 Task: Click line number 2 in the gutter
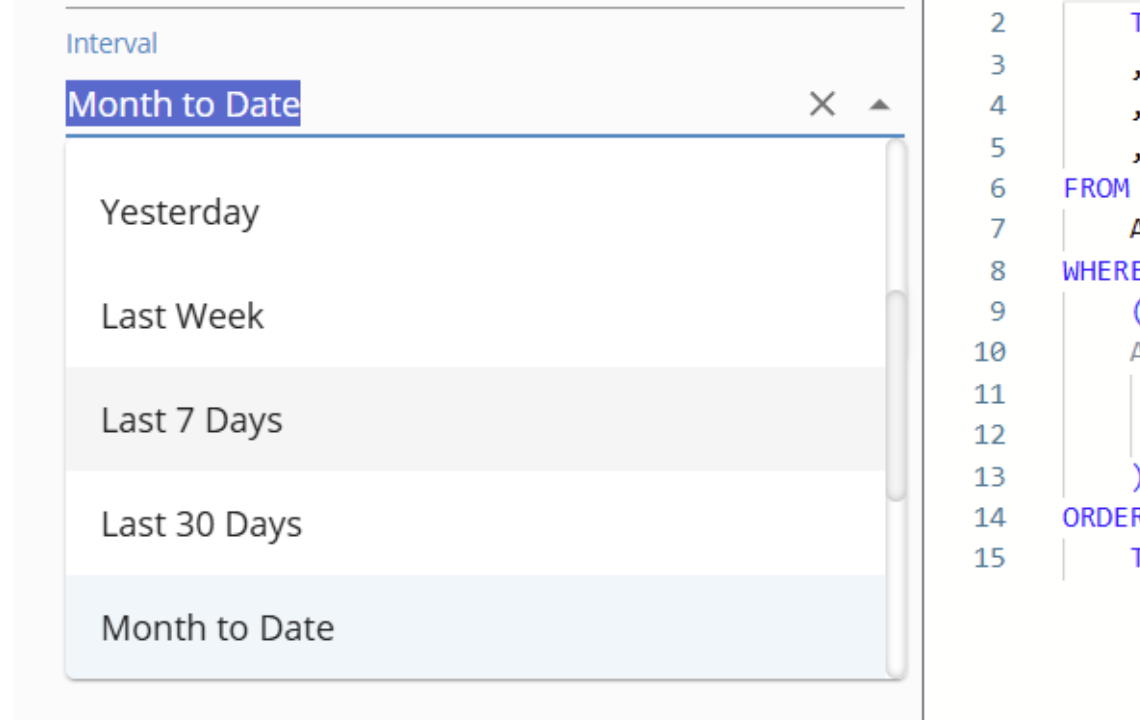pyautogui.click(x=997, y=23)
